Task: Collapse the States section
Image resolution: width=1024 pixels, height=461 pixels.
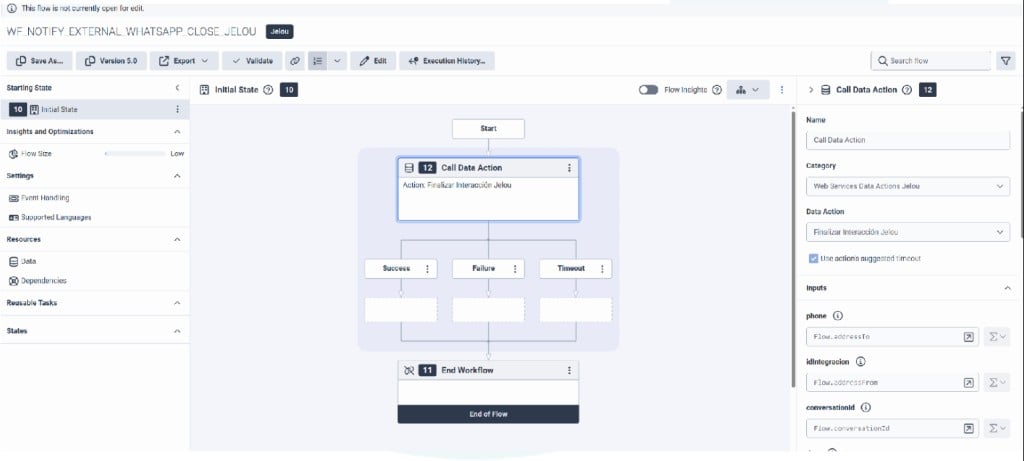Action: (x=177, y=332)
